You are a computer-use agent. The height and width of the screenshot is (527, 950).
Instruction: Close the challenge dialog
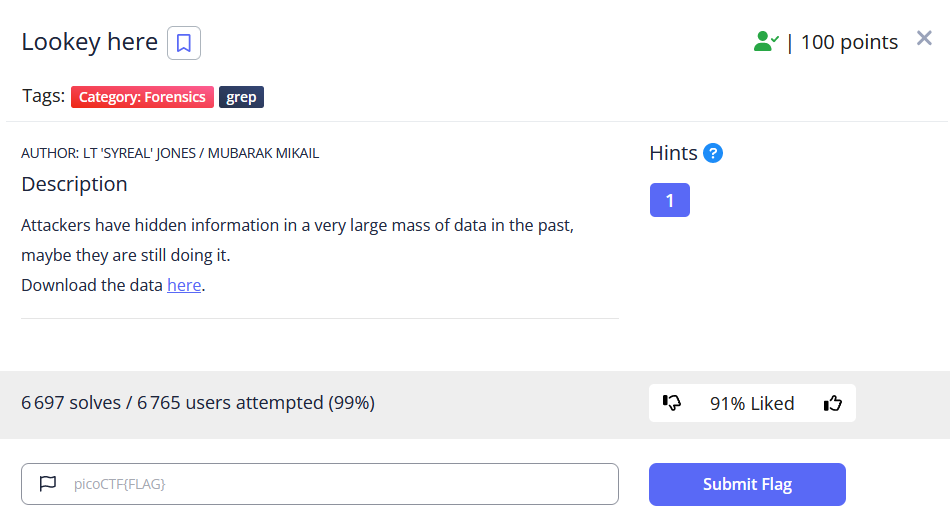tap(924, 38)
